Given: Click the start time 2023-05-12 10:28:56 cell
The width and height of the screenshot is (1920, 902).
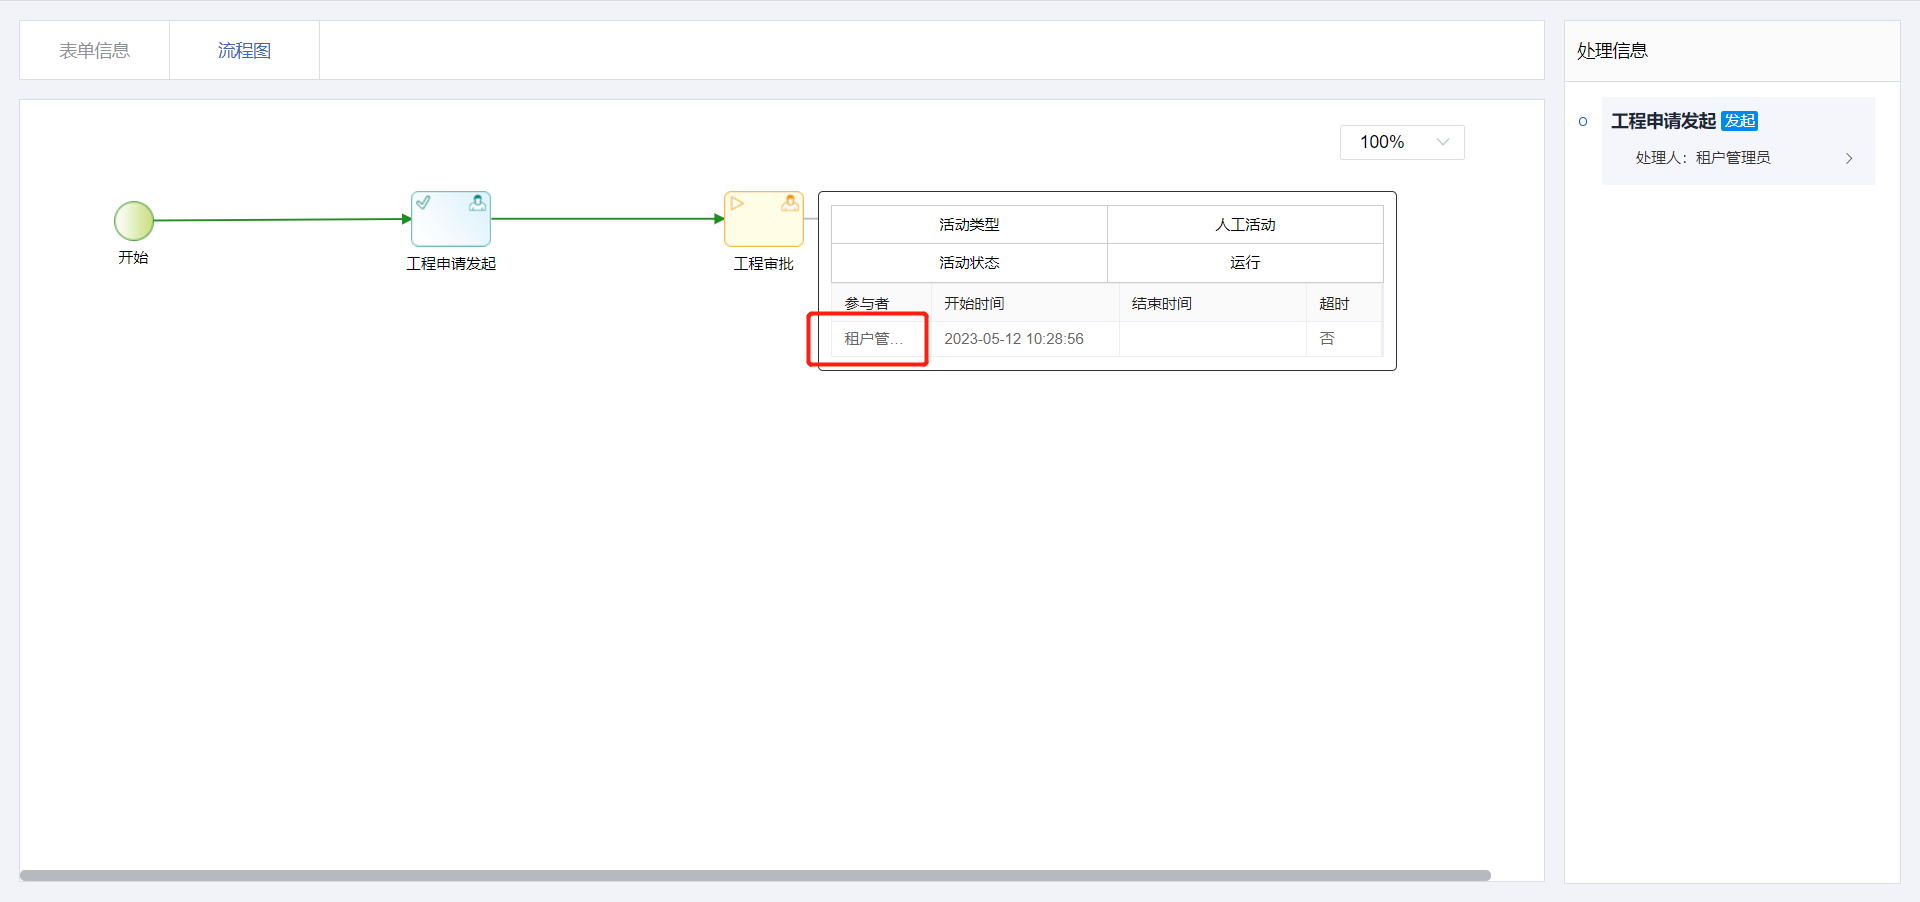Looking at the screenshot, I should point(1014,339).
